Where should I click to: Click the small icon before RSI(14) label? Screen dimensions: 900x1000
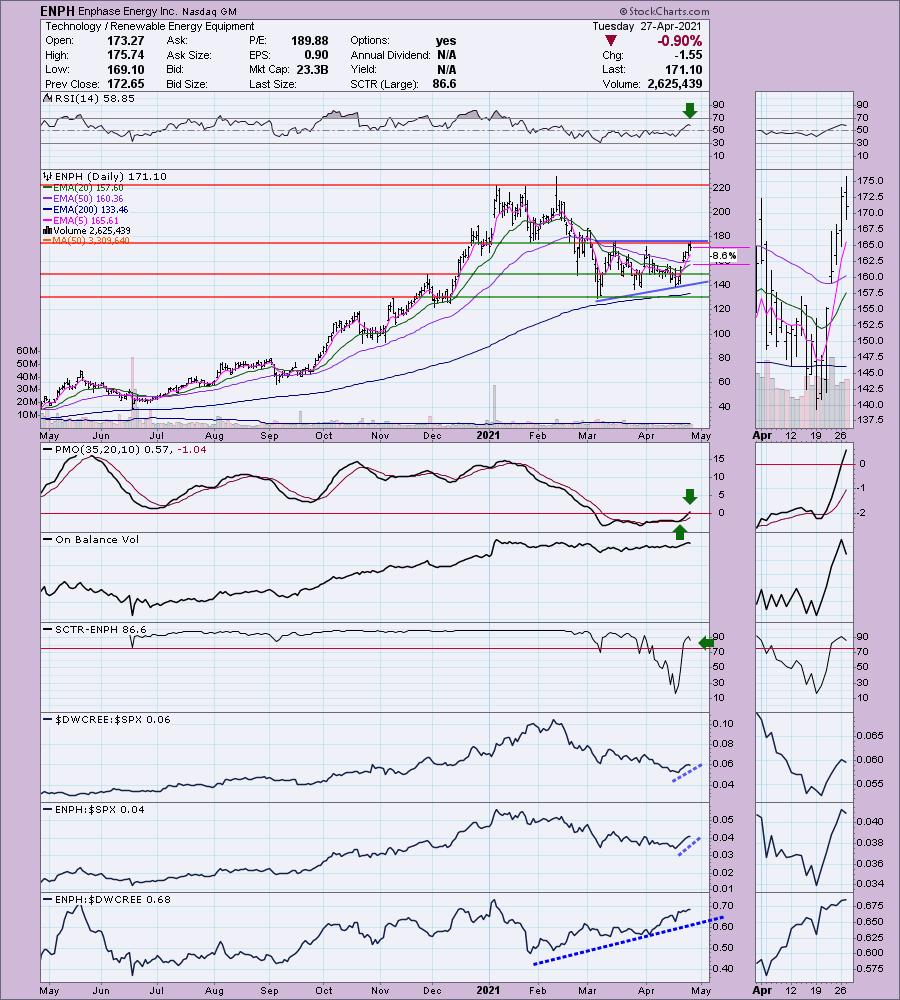coord(48,98)
